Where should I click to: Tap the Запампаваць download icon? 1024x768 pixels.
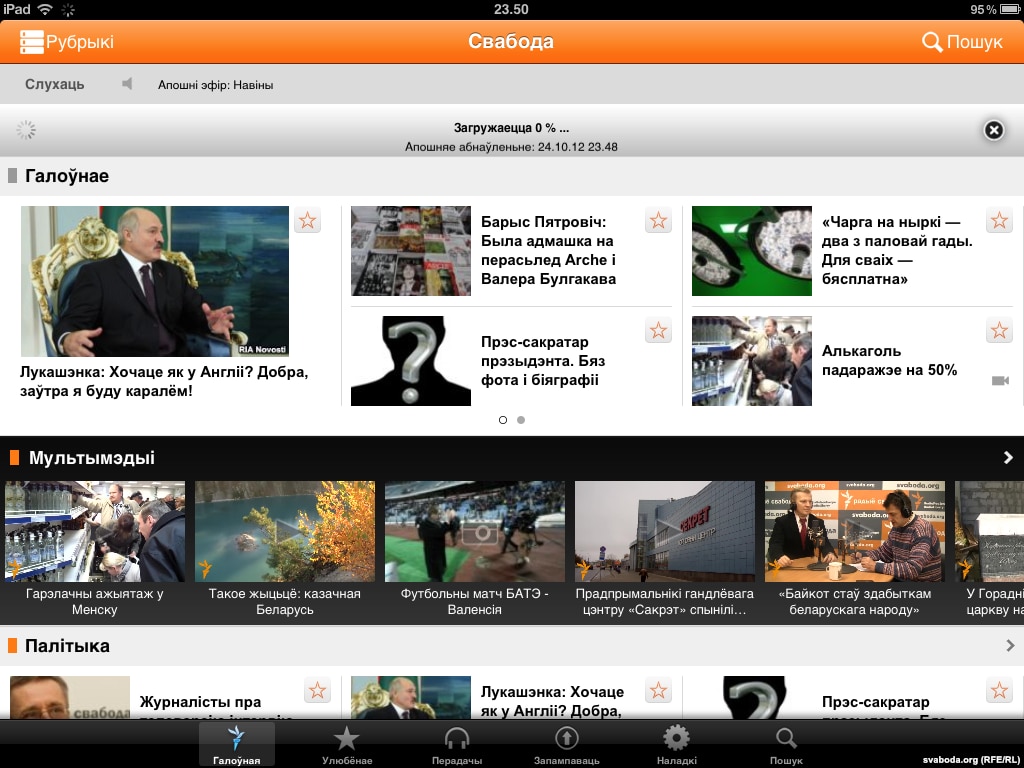[566, 736]
